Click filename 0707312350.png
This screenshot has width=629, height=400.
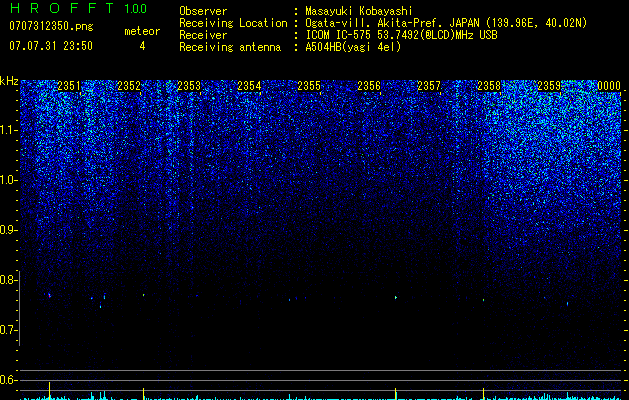51,26
